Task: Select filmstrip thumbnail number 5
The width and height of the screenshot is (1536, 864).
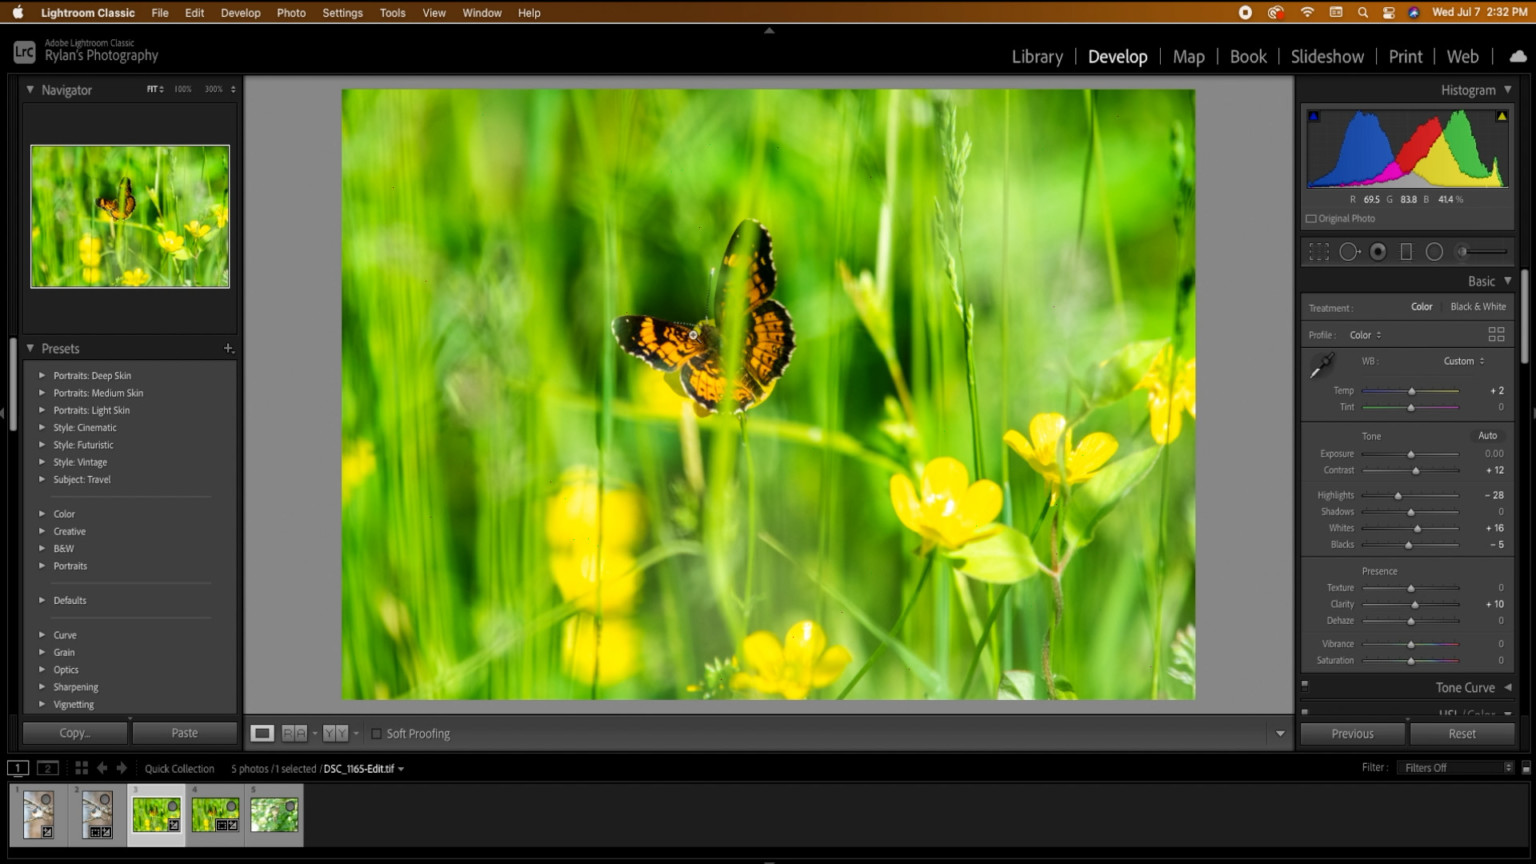Action: pyautogui.click(x=274, y=815)
